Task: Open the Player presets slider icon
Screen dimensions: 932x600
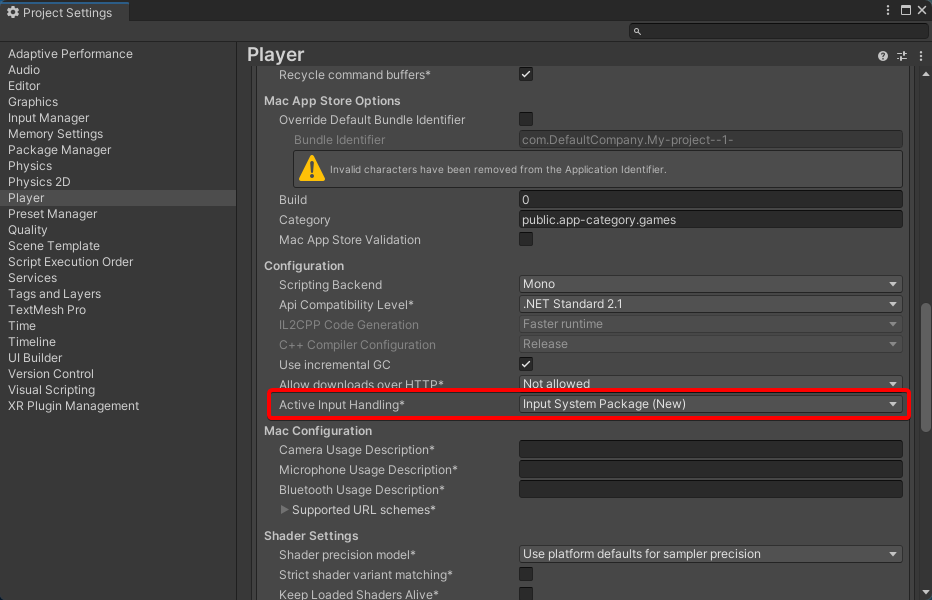Action: click(x=902, y=56)
